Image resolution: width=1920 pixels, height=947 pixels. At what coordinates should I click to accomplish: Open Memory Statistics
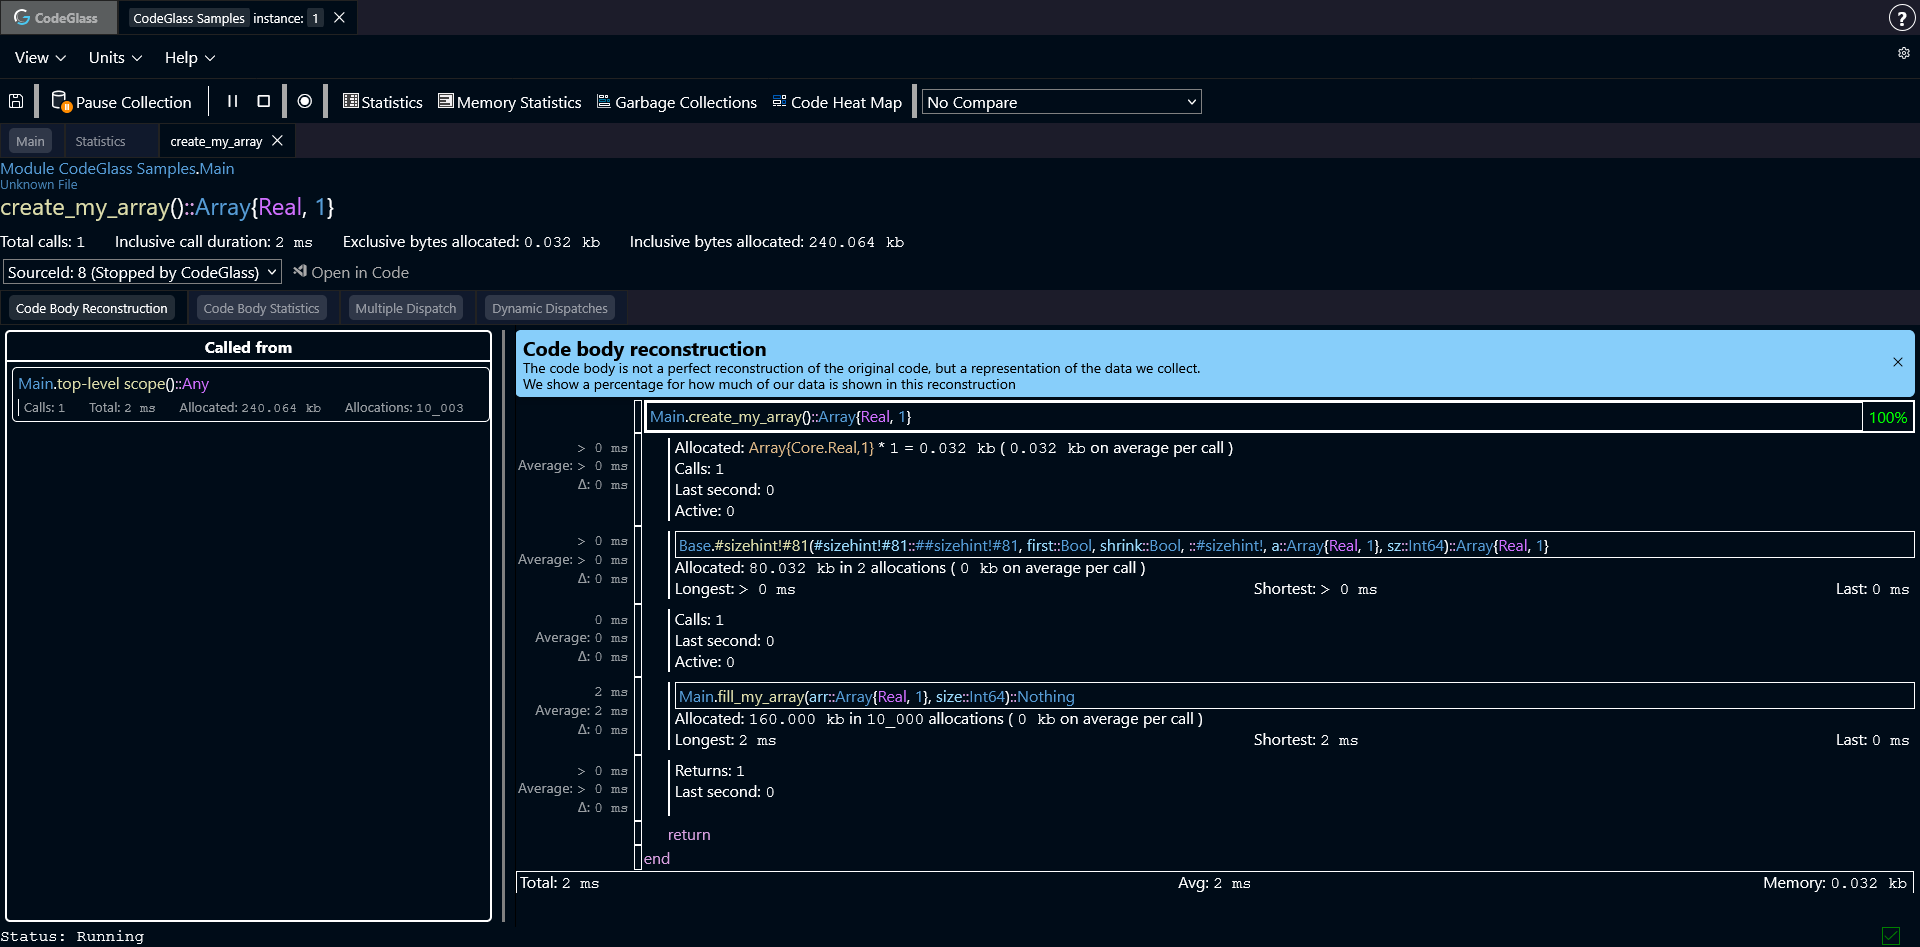click(509, 101)
